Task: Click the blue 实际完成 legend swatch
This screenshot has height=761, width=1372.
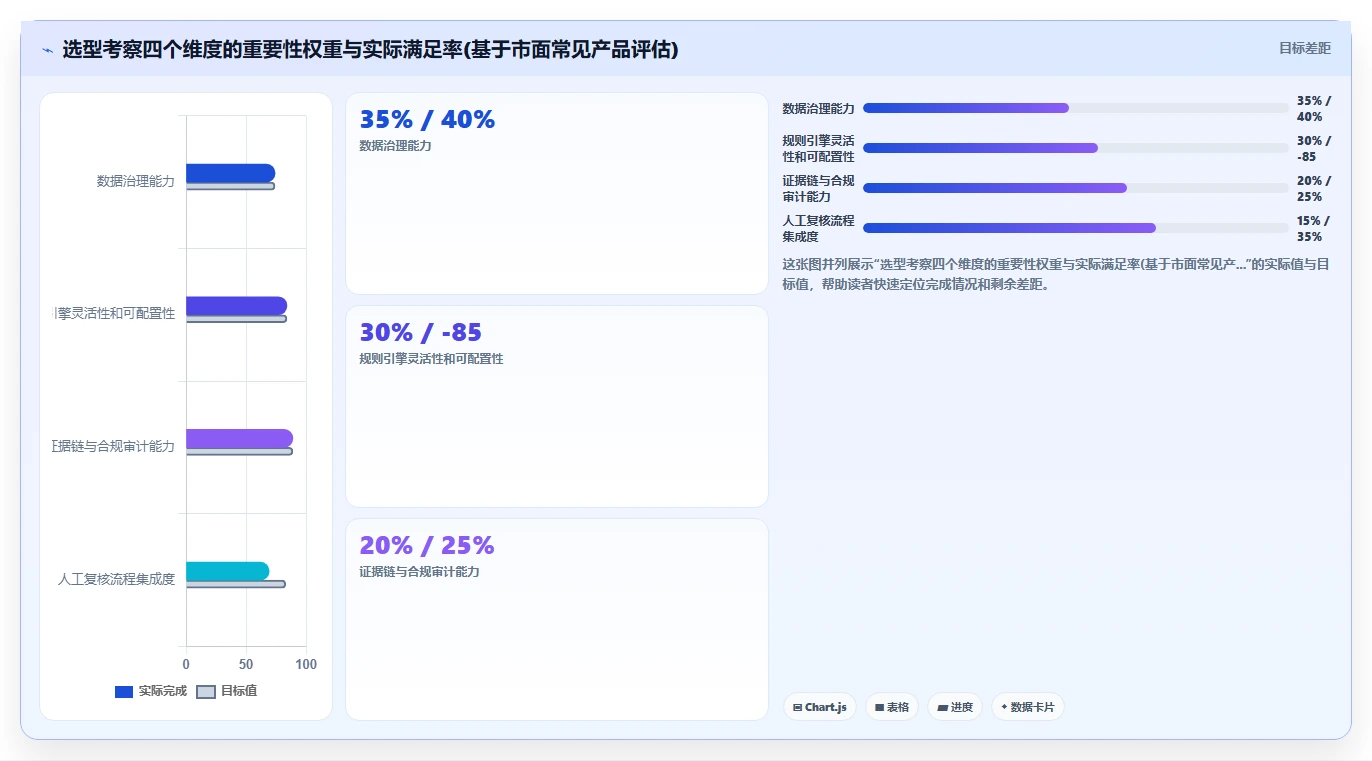Action: tap(124, 692)
